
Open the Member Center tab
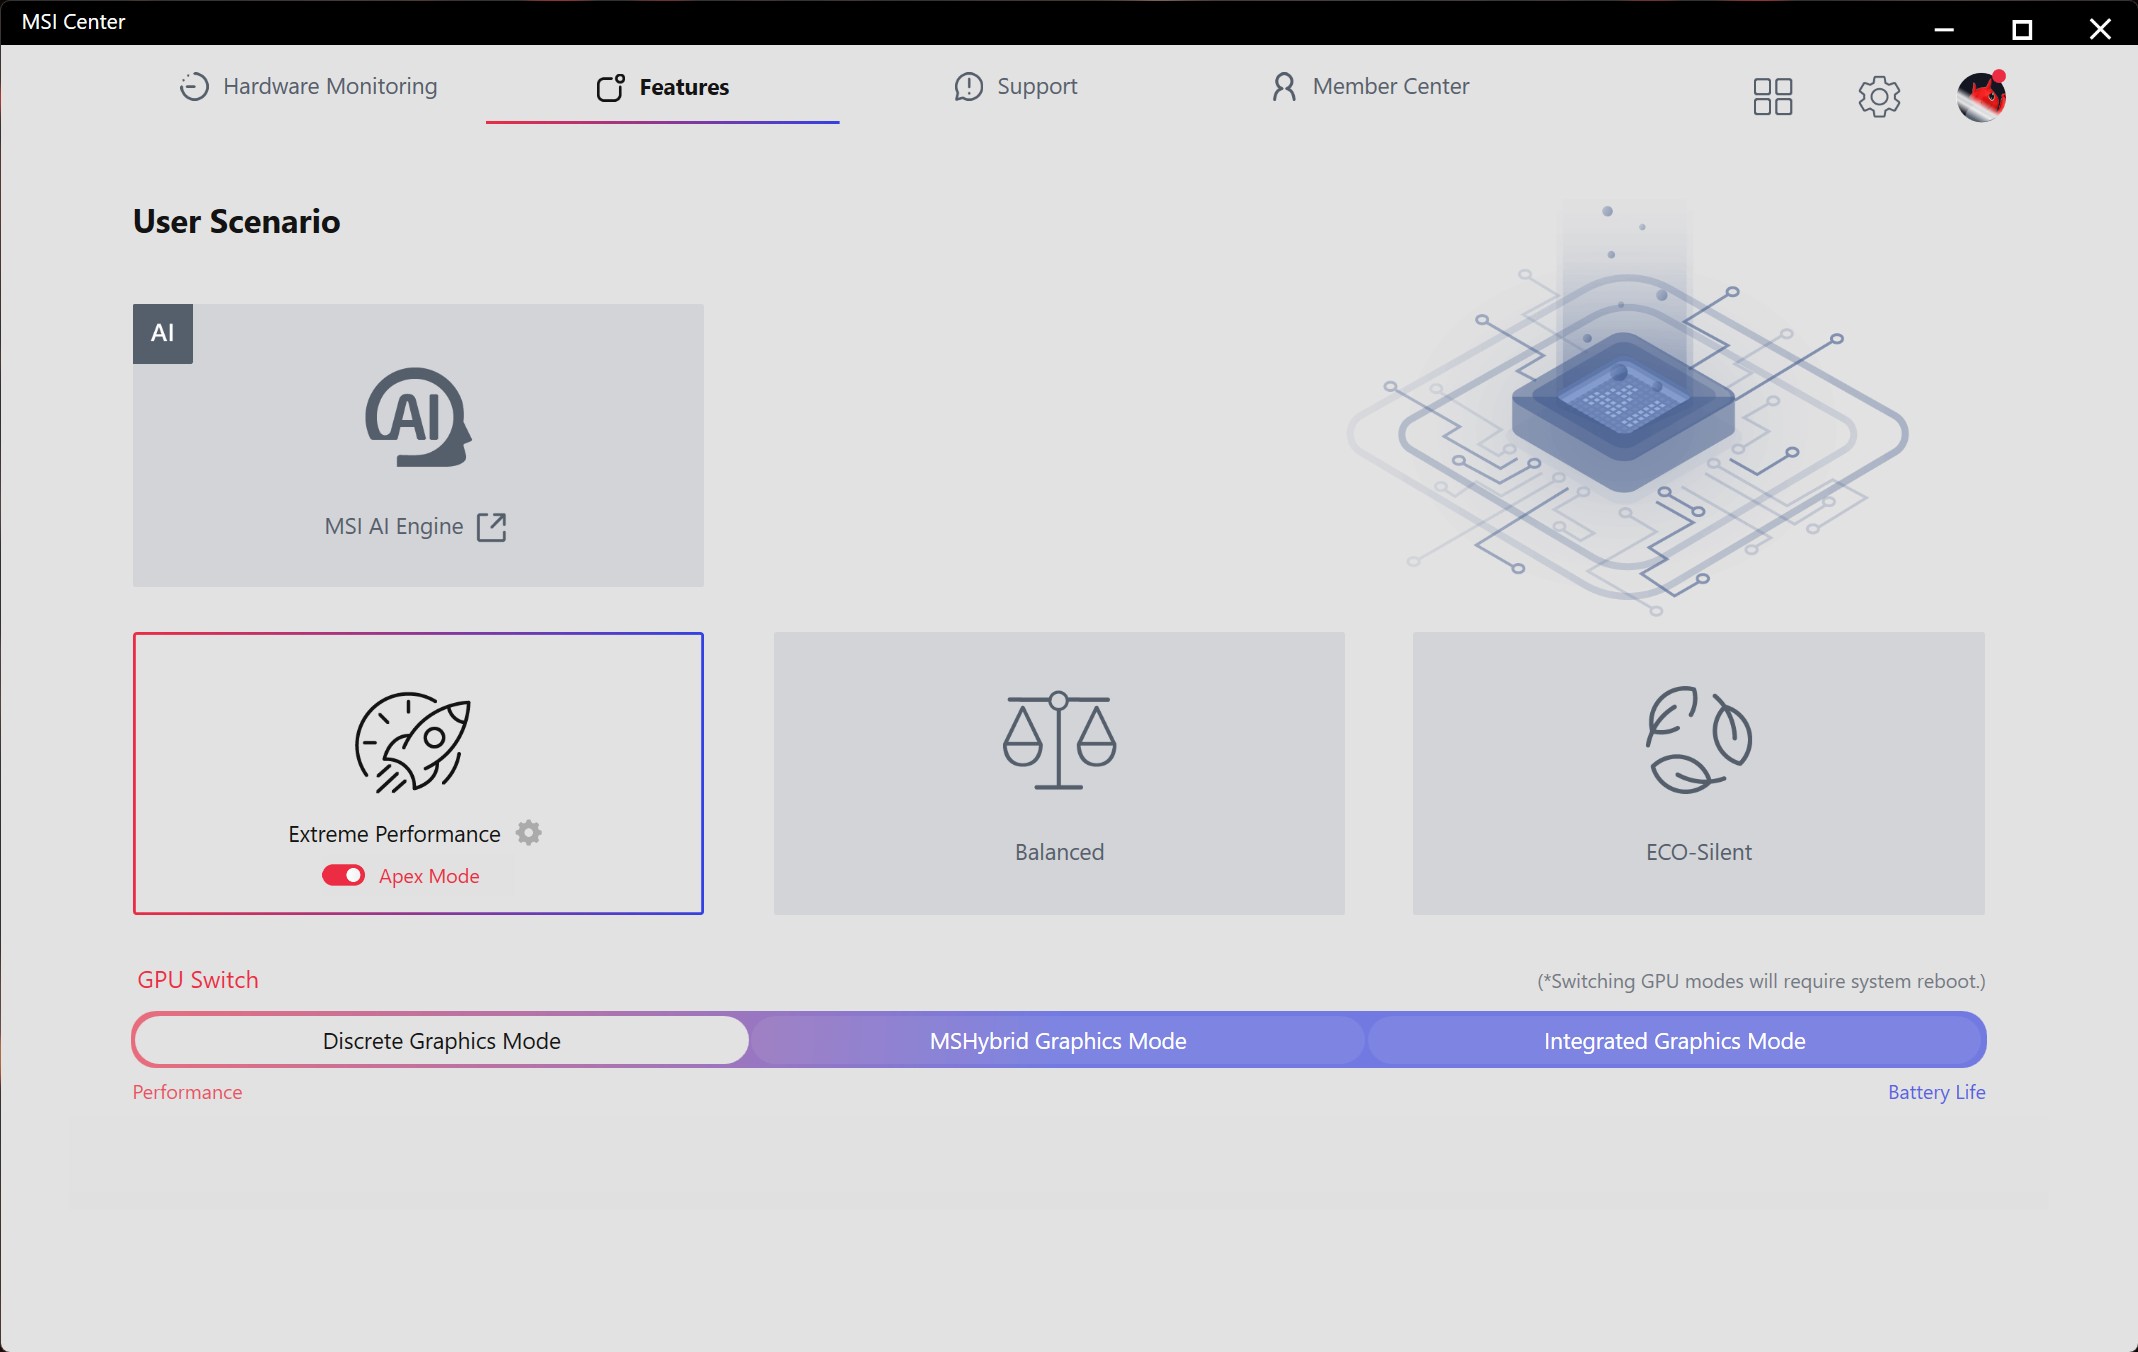pos(1370,87)
